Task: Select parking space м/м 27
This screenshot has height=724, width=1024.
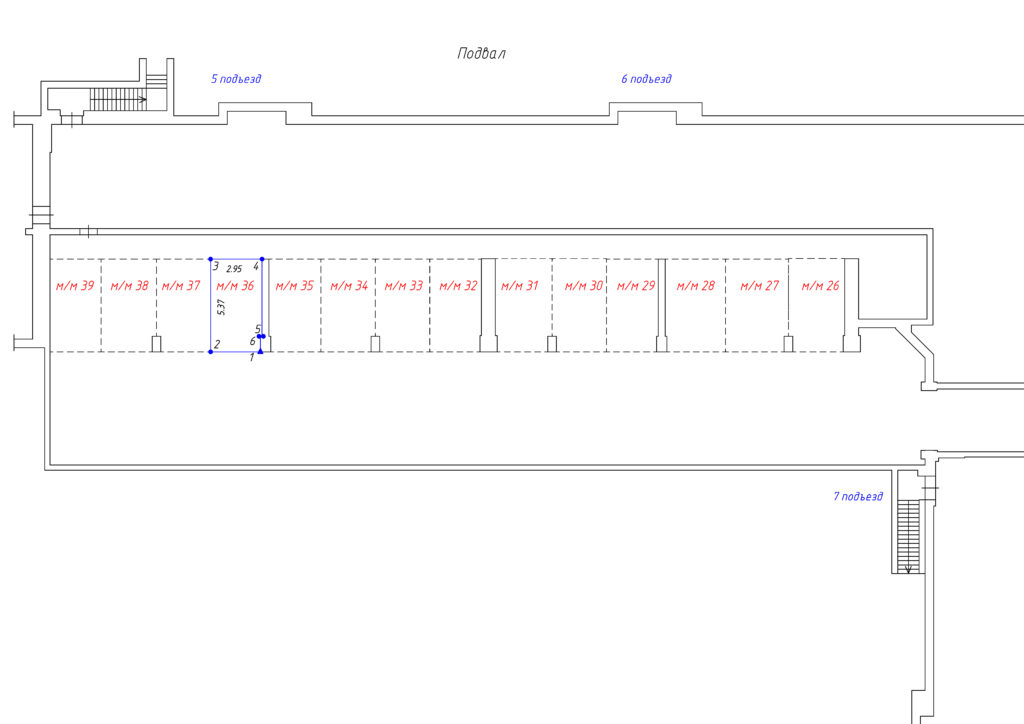Action: 759,286
